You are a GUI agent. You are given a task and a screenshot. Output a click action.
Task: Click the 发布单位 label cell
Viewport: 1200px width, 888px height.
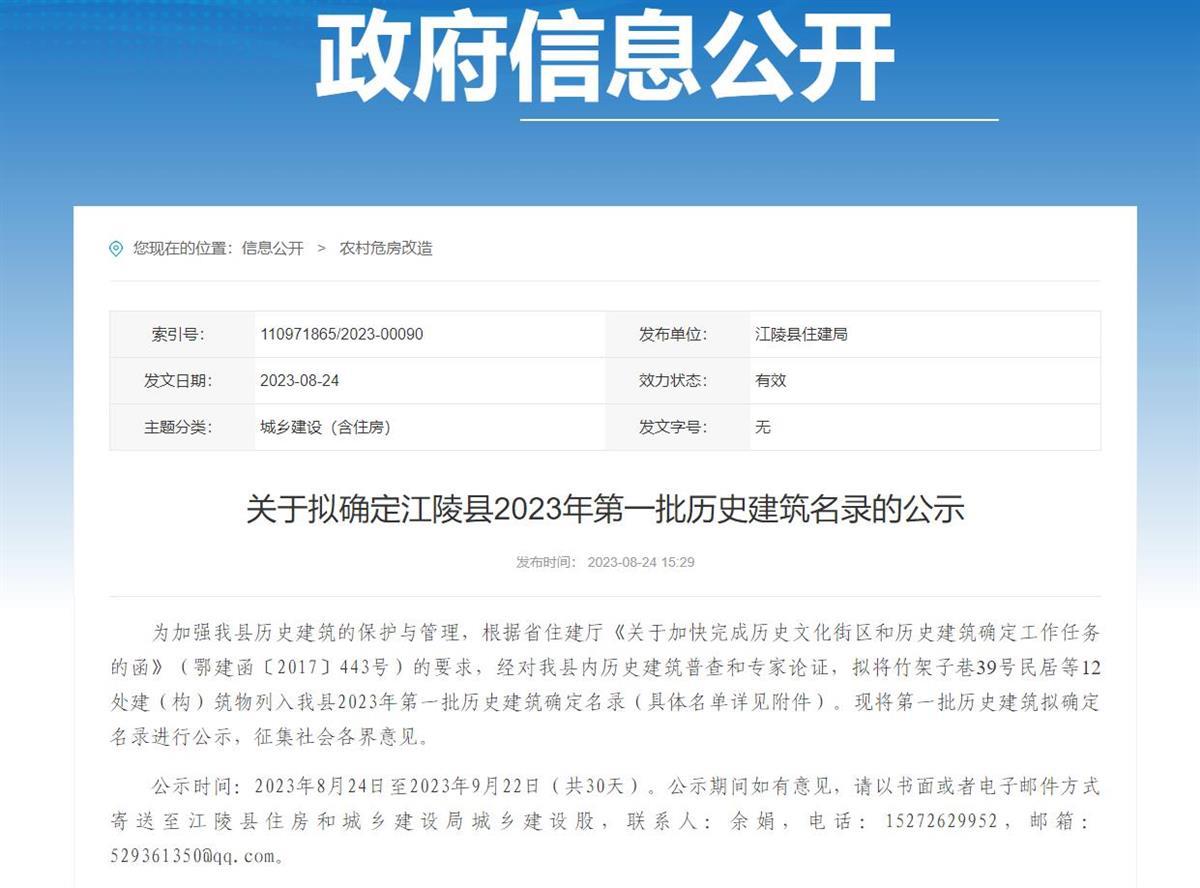(673, 334)
